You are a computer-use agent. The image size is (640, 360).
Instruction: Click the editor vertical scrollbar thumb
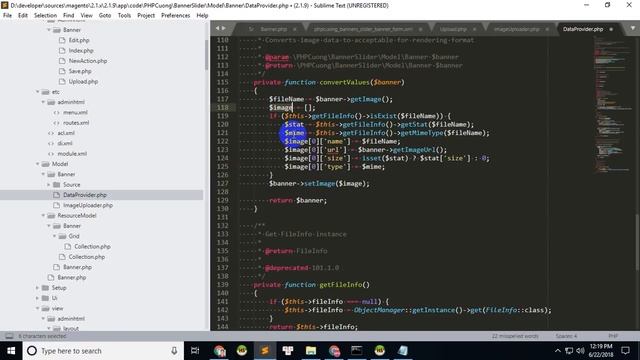click(637, 242)
